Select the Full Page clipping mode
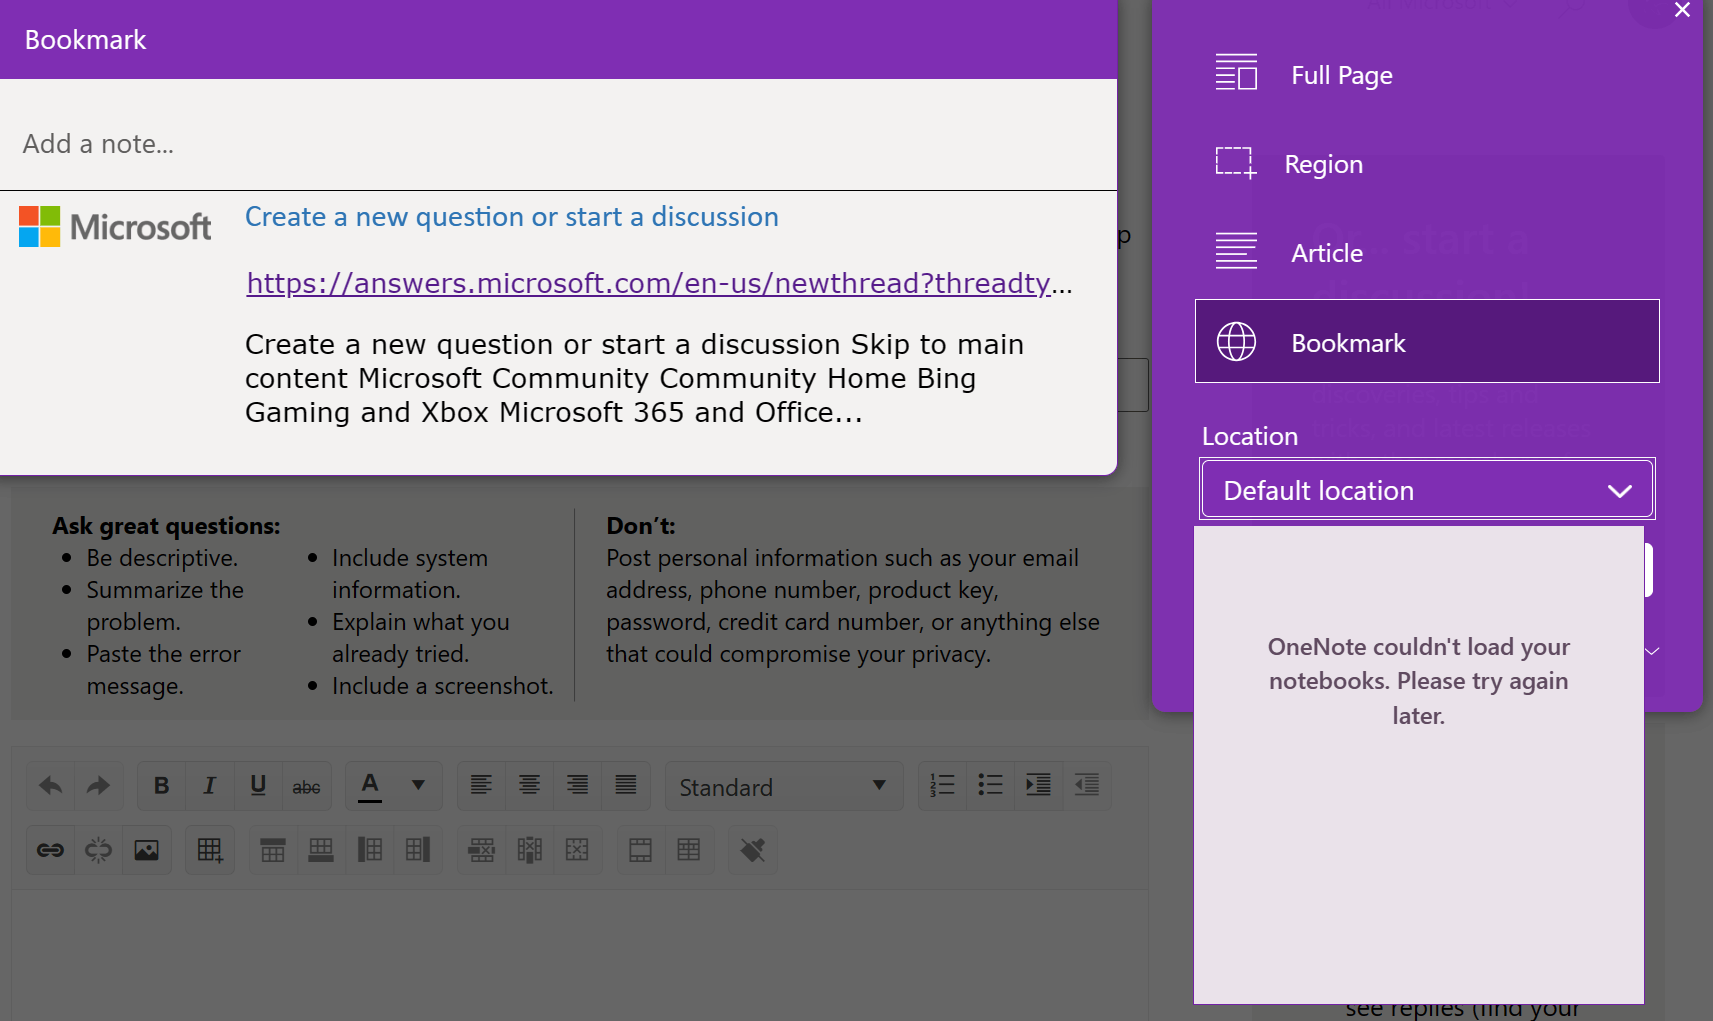1713x1021 pixels. tap(1340, 74)
